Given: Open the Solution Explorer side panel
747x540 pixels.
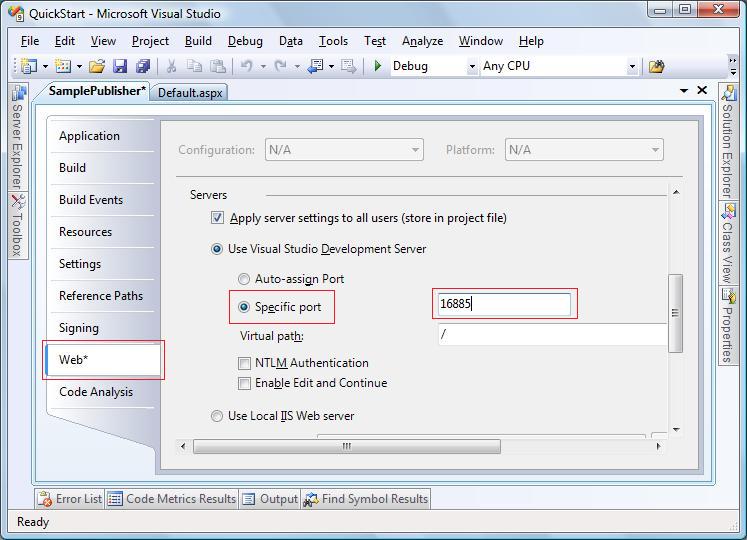Looking at the screenshot, I should 727,147.
